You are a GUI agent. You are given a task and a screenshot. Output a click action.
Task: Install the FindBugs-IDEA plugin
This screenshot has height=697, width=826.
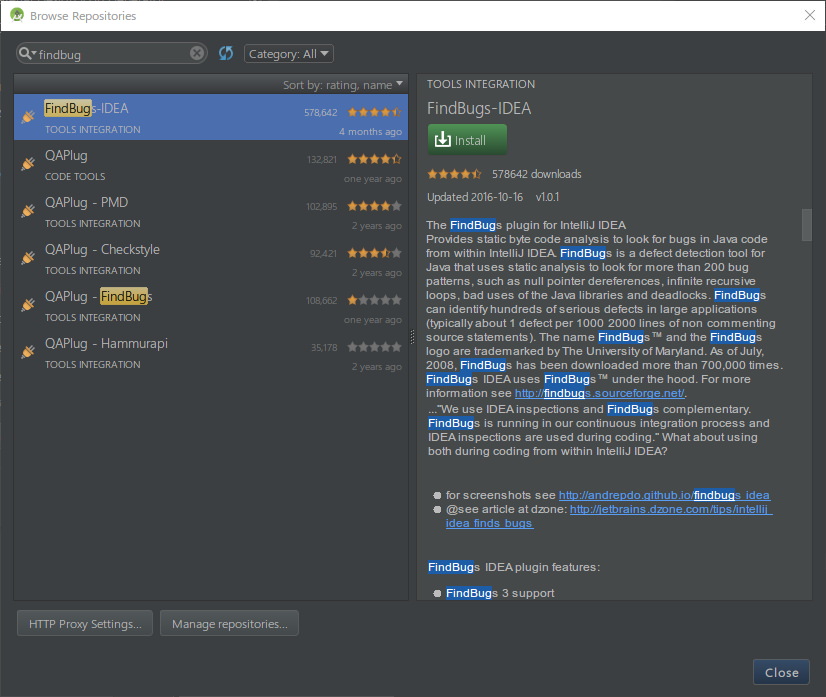click(x=467, y=140)
